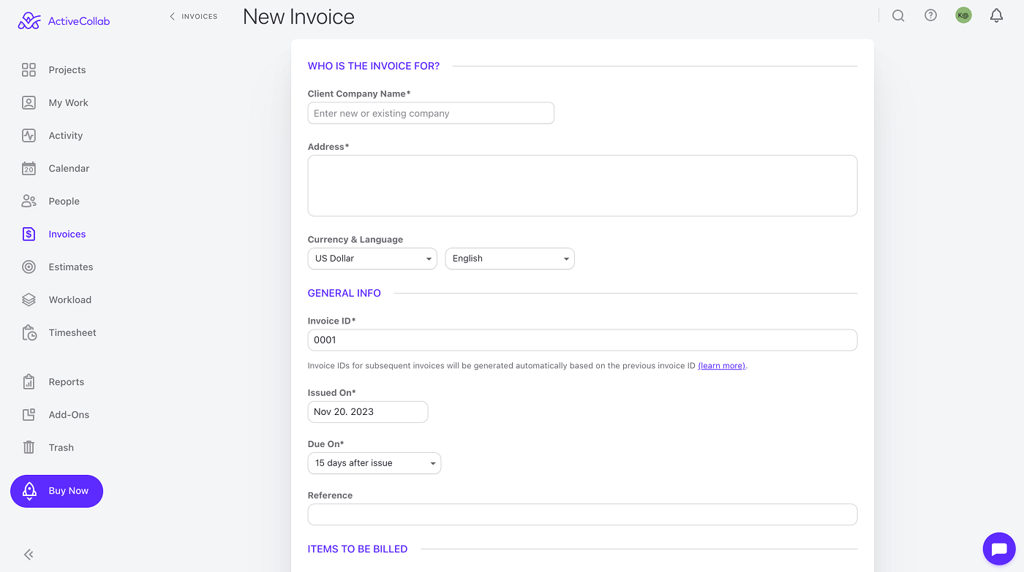Viewport: 1024px width, 572px height.
Task: Click the Due On label
Action: click(326, 444)
